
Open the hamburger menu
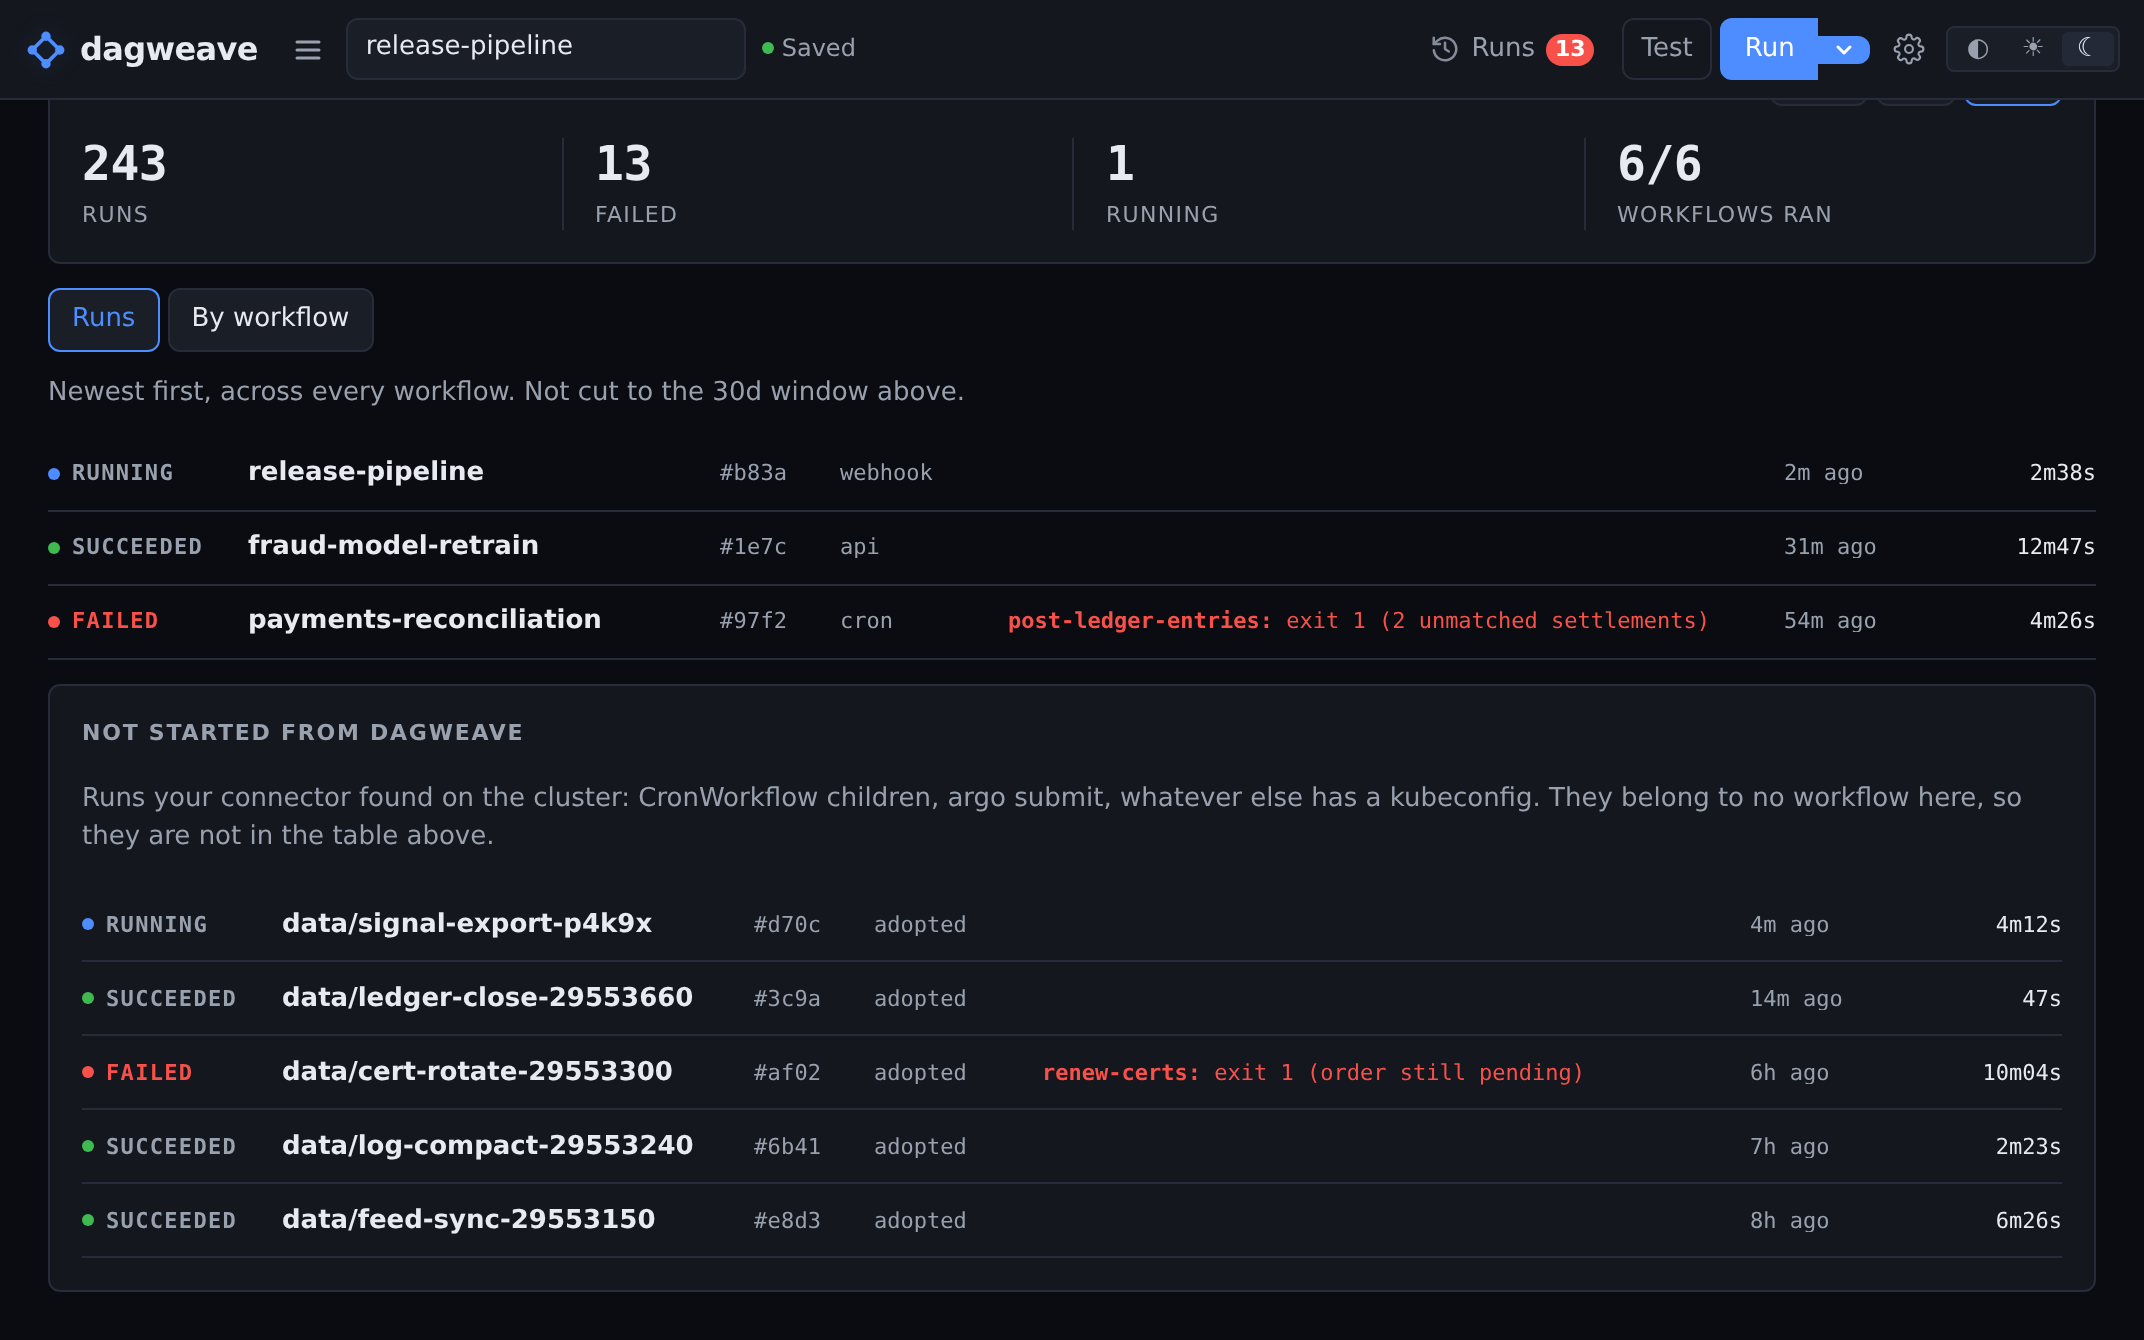click(x=308, y=49)
